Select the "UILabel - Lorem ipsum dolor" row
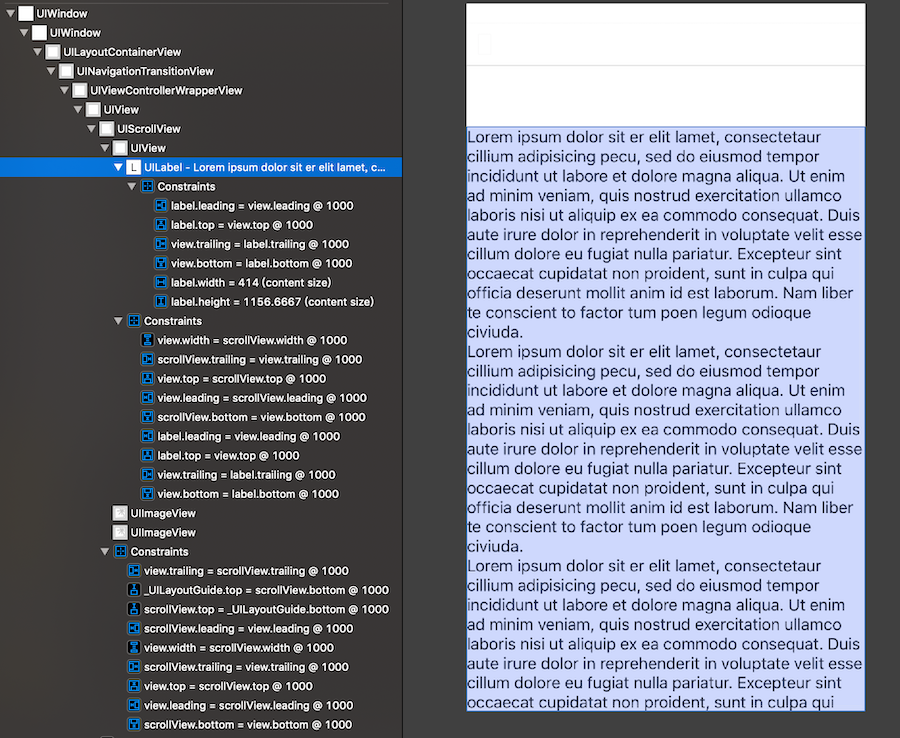The image size is (900, 738). point(201,168)
